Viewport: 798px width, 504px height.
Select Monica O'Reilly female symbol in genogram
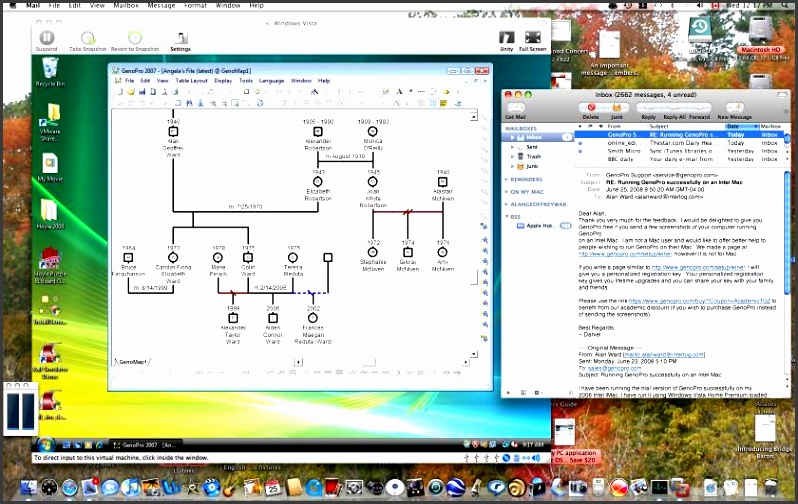point(373,132)
